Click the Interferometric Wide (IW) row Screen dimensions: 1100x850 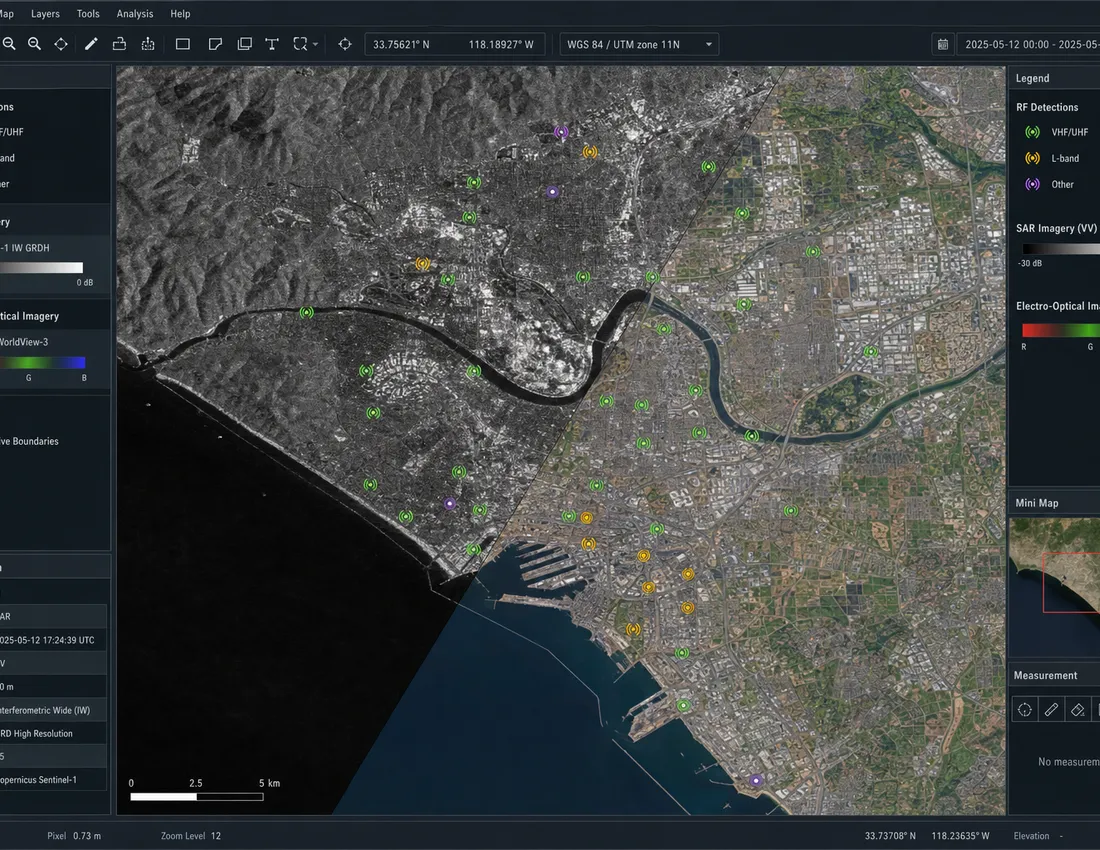click(x=53, y=710)
